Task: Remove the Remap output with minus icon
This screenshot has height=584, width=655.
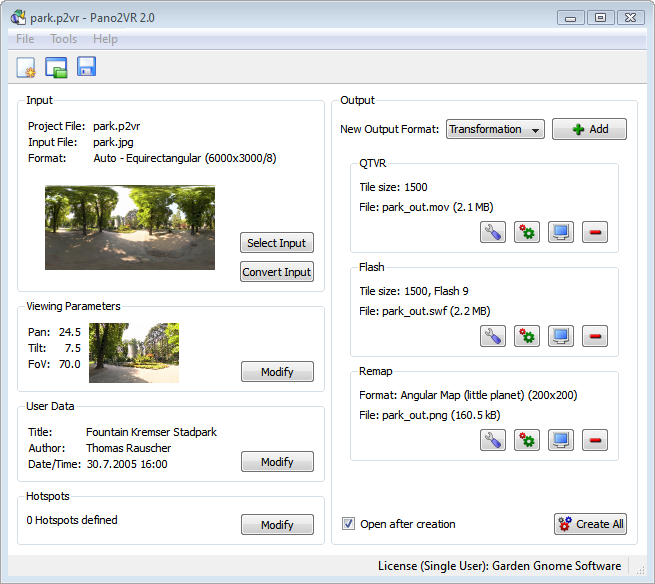Action: click(595, 440)
